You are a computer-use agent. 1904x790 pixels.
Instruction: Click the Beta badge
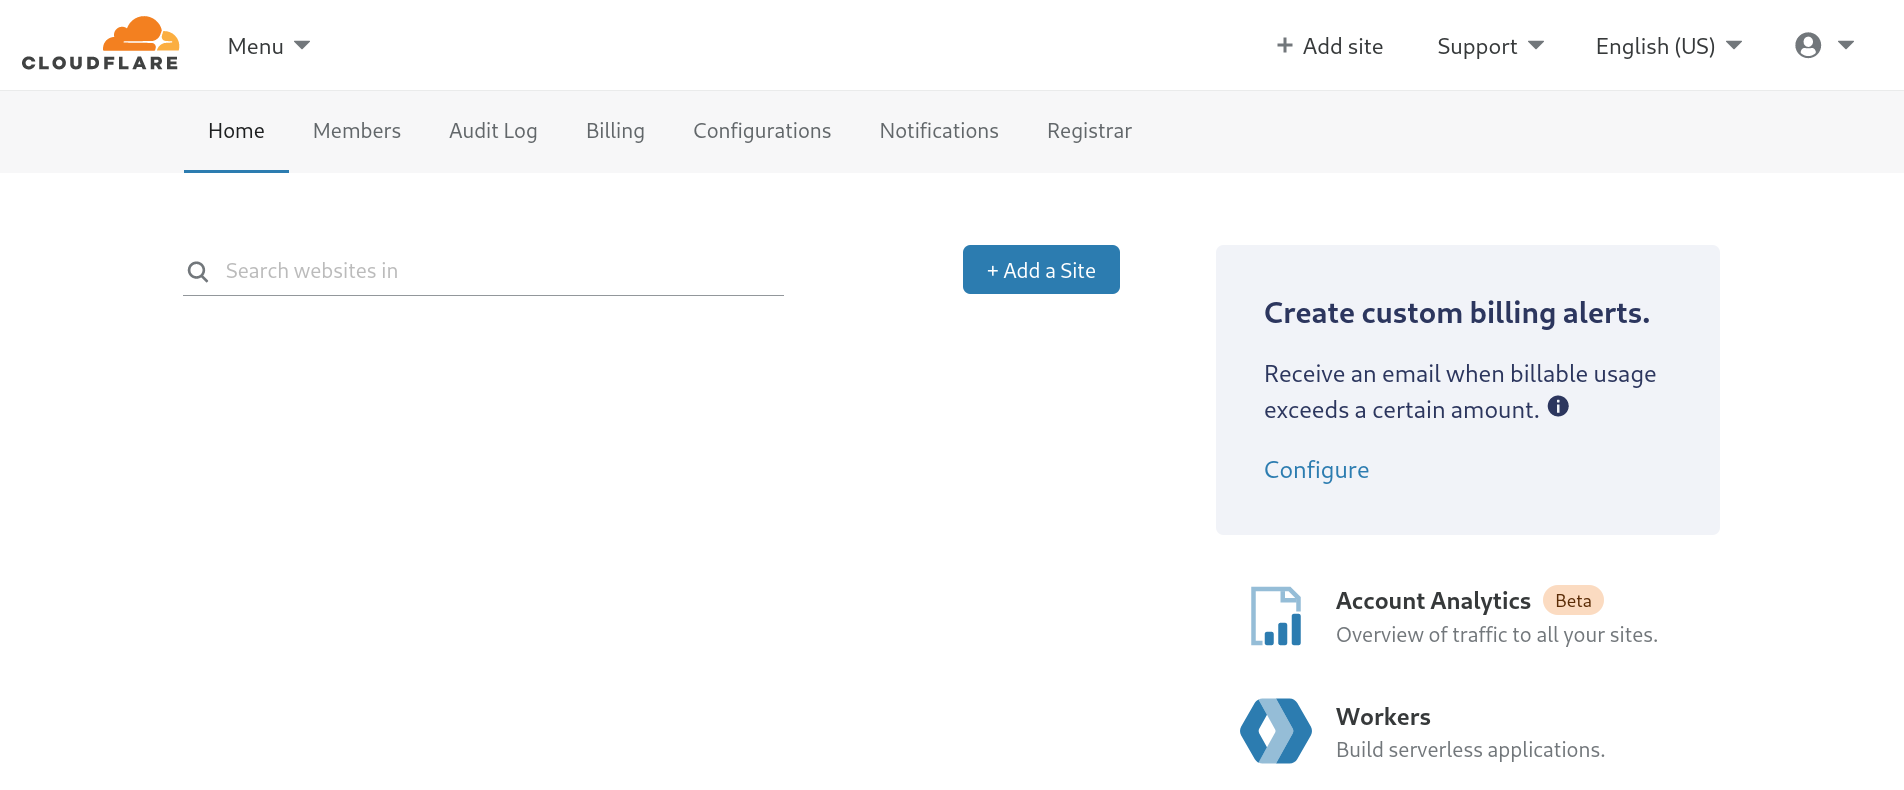tap(1573, 601)
